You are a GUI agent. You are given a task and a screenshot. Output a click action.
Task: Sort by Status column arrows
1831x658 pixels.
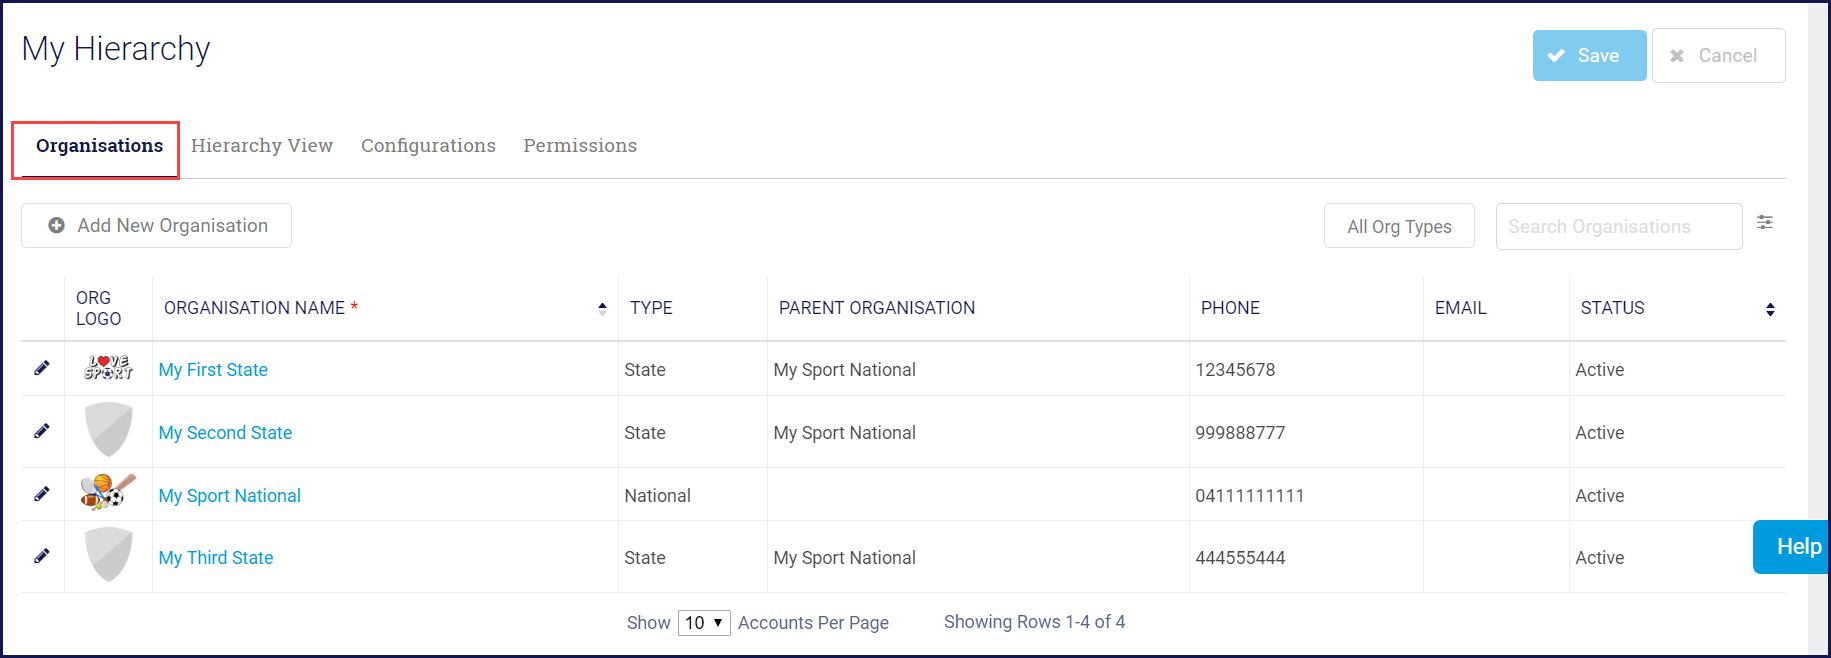(x=1770, y=309)
